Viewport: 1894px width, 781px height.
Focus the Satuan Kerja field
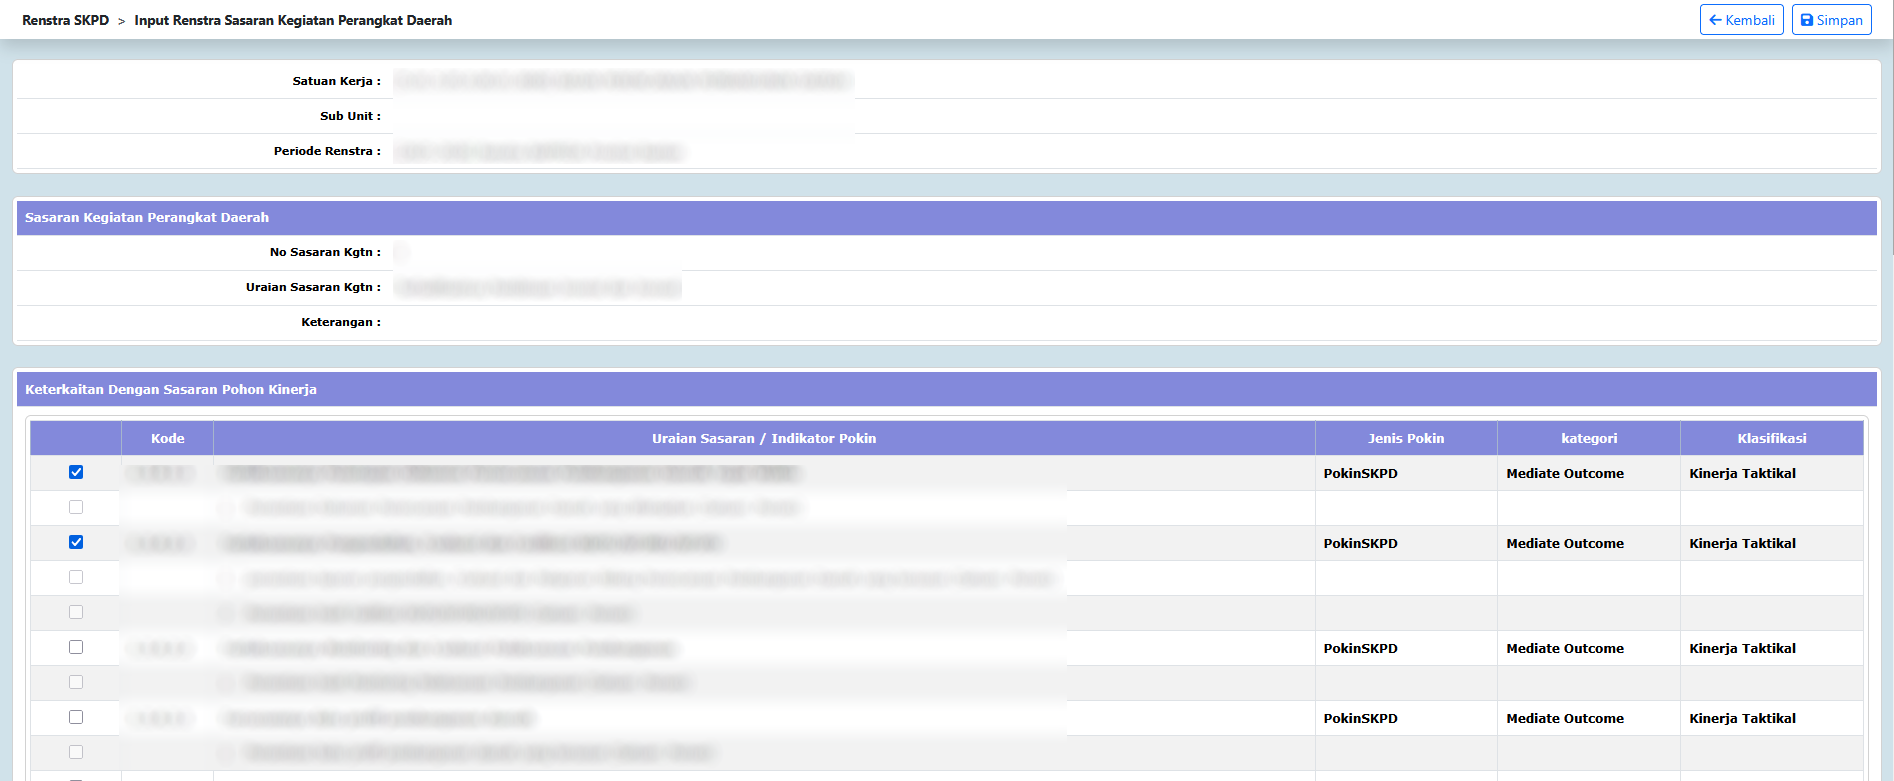pyautogui.click(x=622, y=81)
